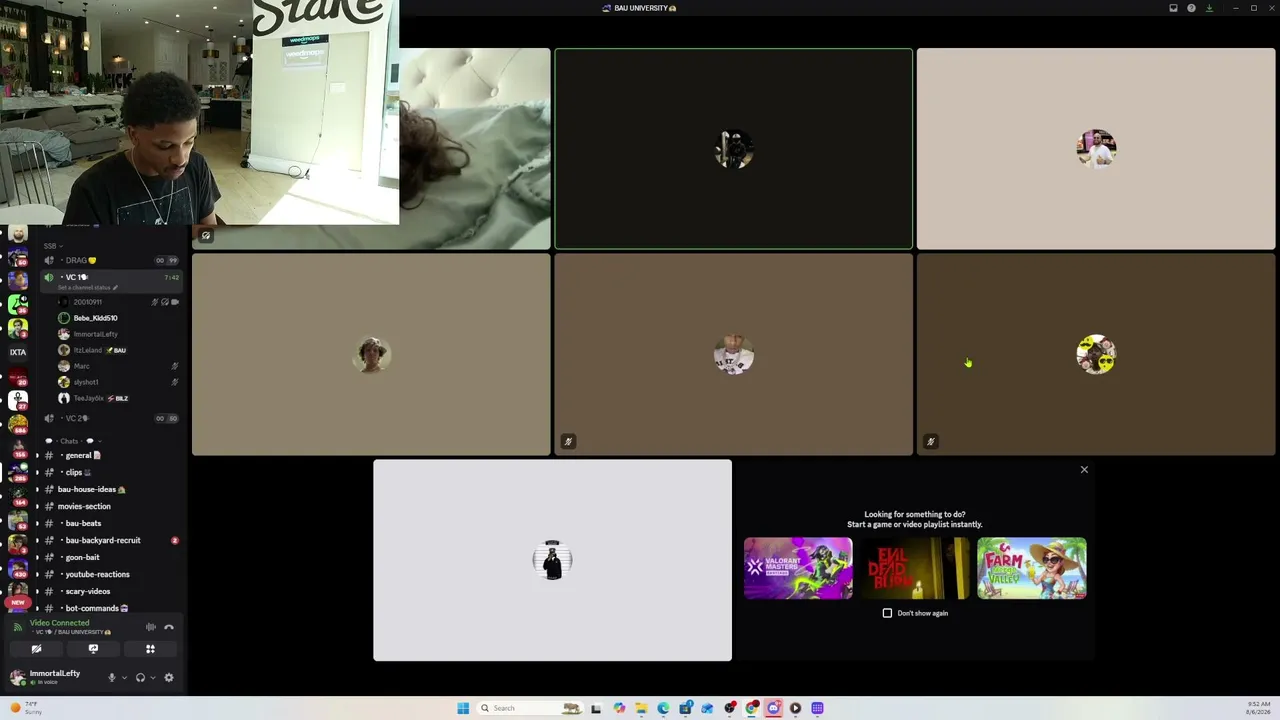Start Evil Dead Burn activity card

pos(915,568)
